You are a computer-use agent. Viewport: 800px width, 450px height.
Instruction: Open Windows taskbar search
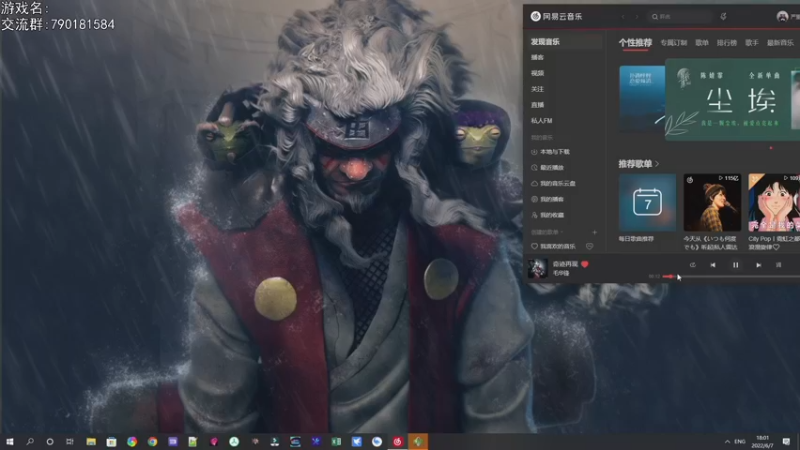click(x=30, y=442)
